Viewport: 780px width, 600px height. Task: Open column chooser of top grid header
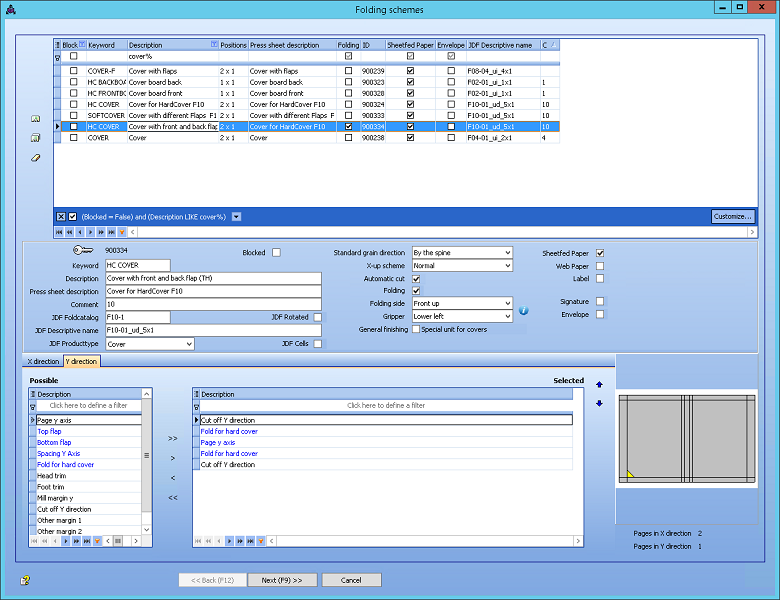point(57,45)
